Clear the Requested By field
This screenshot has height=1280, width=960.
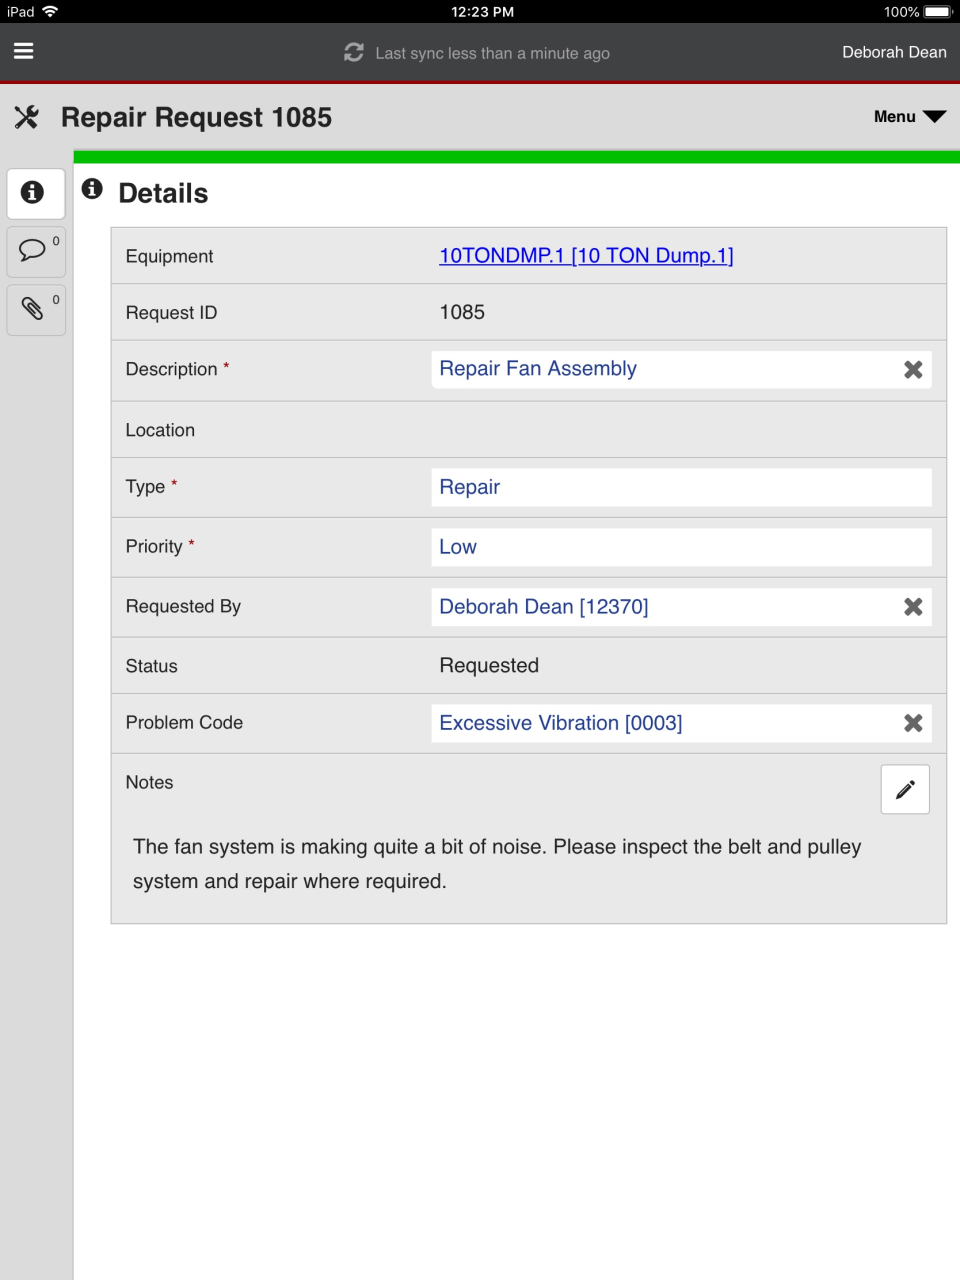click(x=912, y=606)
